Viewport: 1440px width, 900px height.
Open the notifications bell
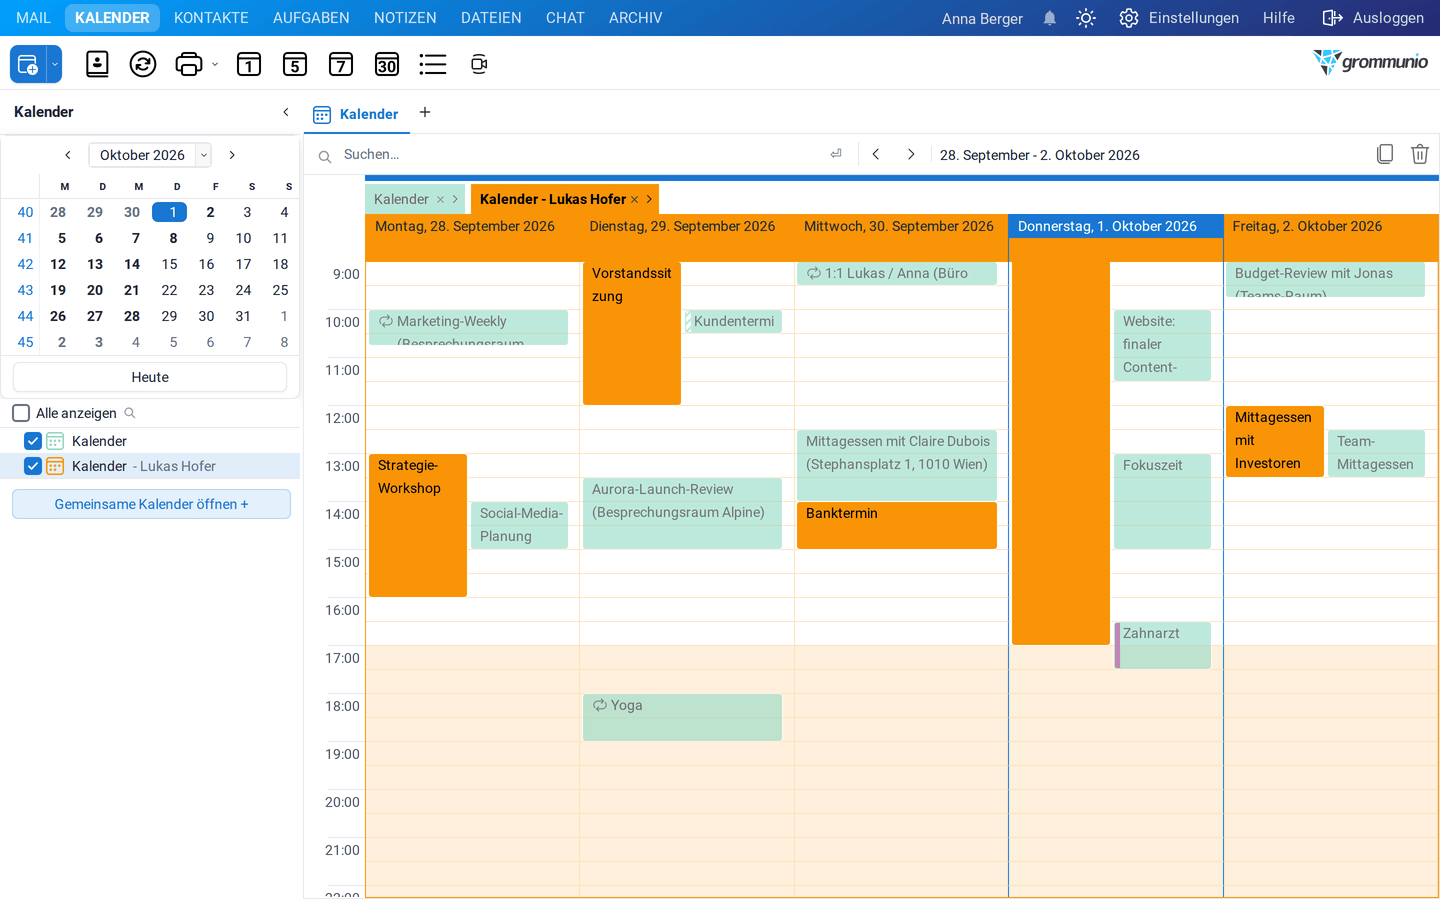tap(1050, 18)
